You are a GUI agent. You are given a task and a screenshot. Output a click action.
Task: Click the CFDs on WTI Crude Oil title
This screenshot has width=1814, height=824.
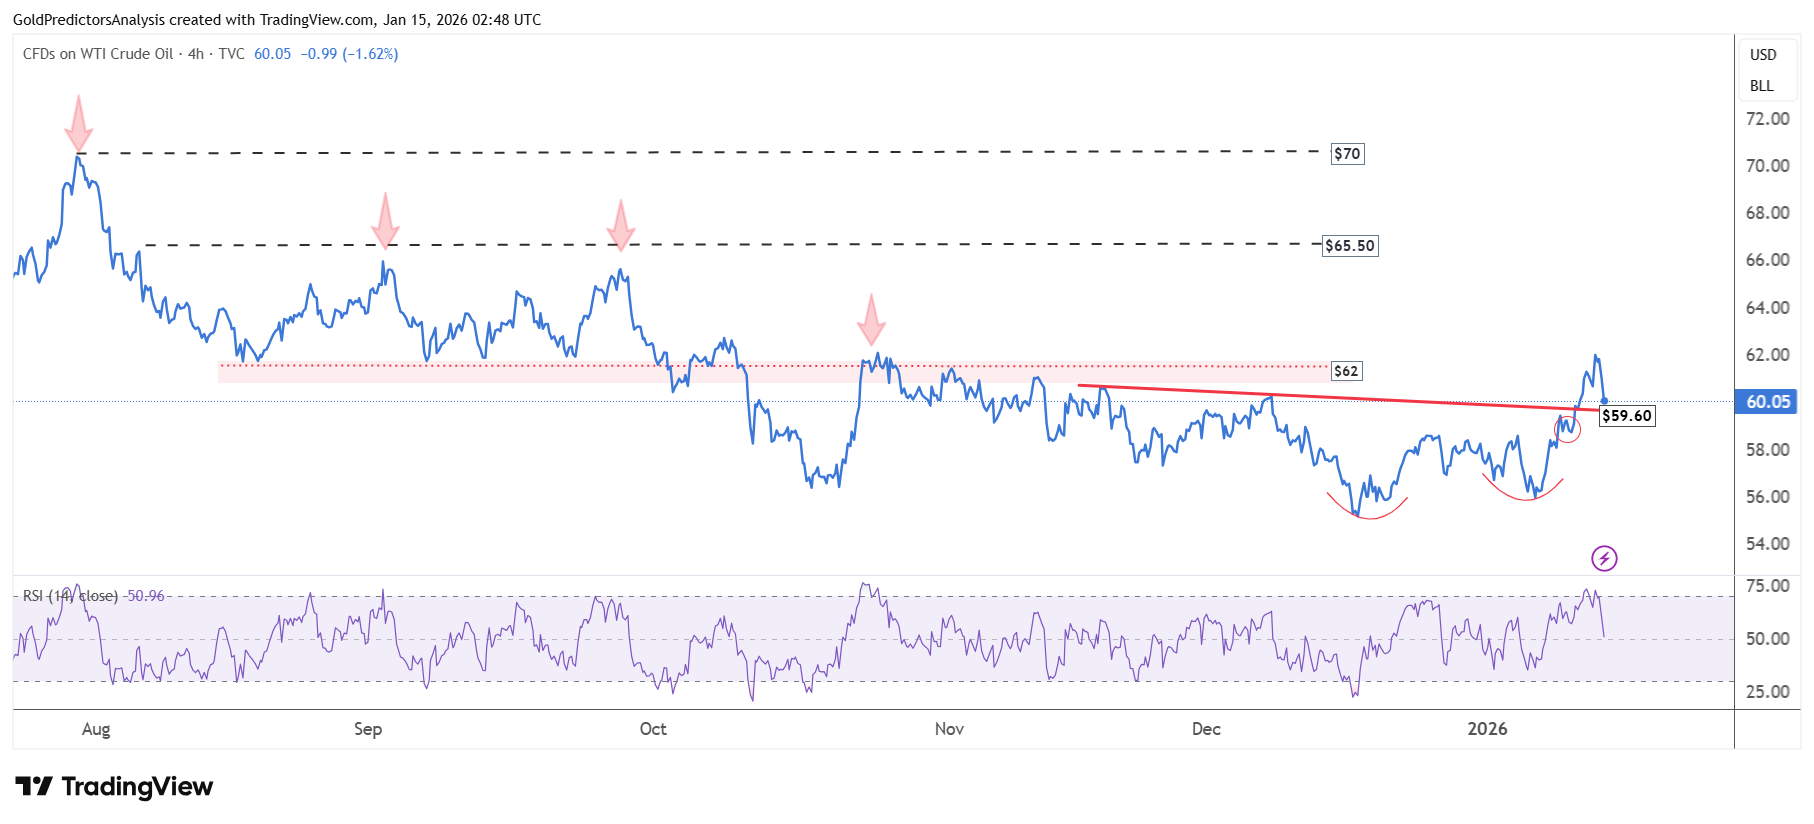point(98,54)
